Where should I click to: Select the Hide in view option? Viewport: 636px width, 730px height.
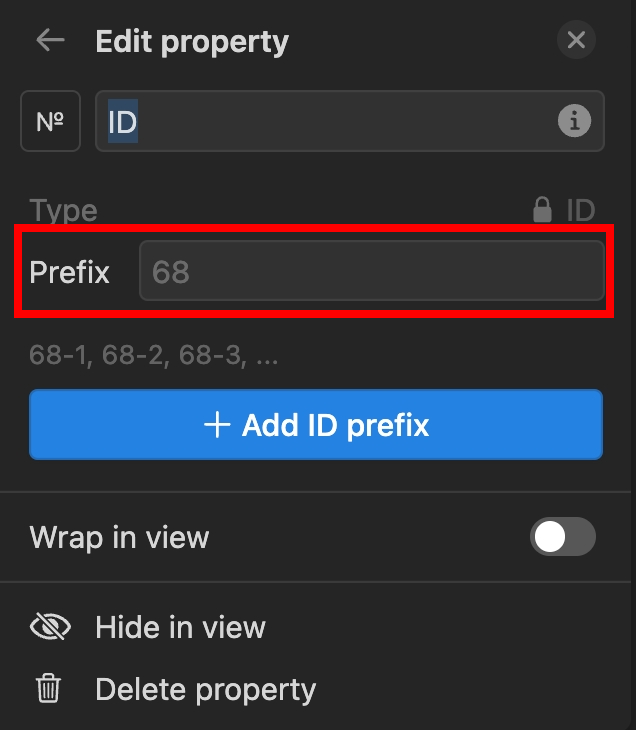180,627
